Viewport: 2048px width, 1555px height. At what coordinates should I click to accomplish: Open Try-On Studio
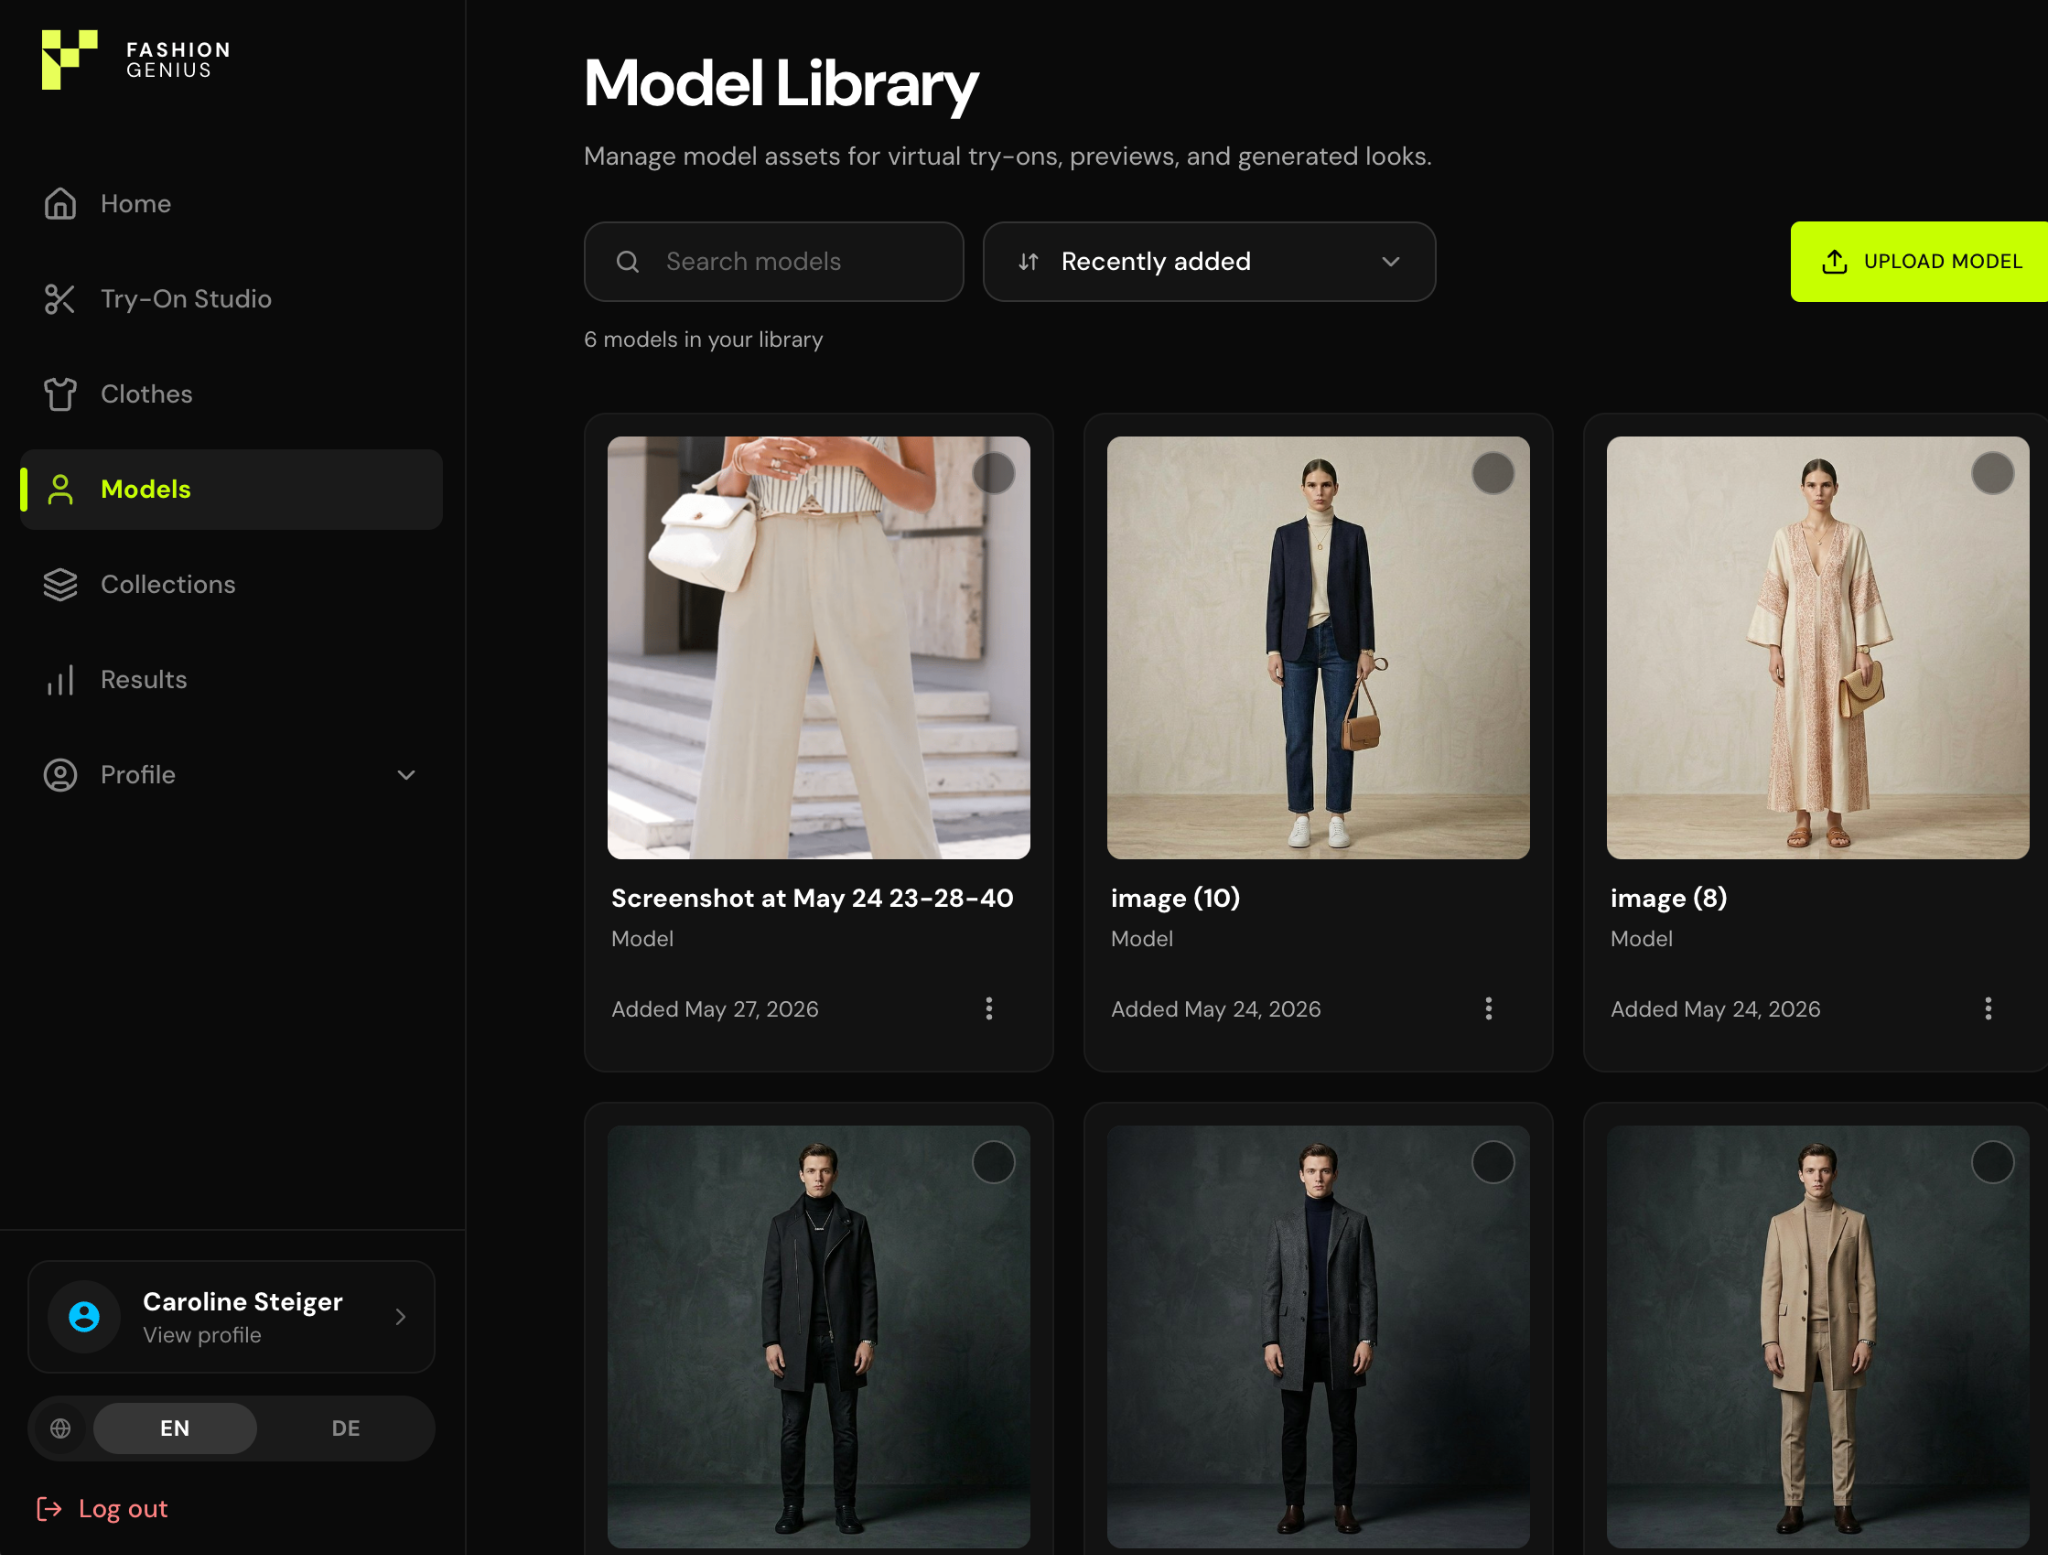[231, 299]
